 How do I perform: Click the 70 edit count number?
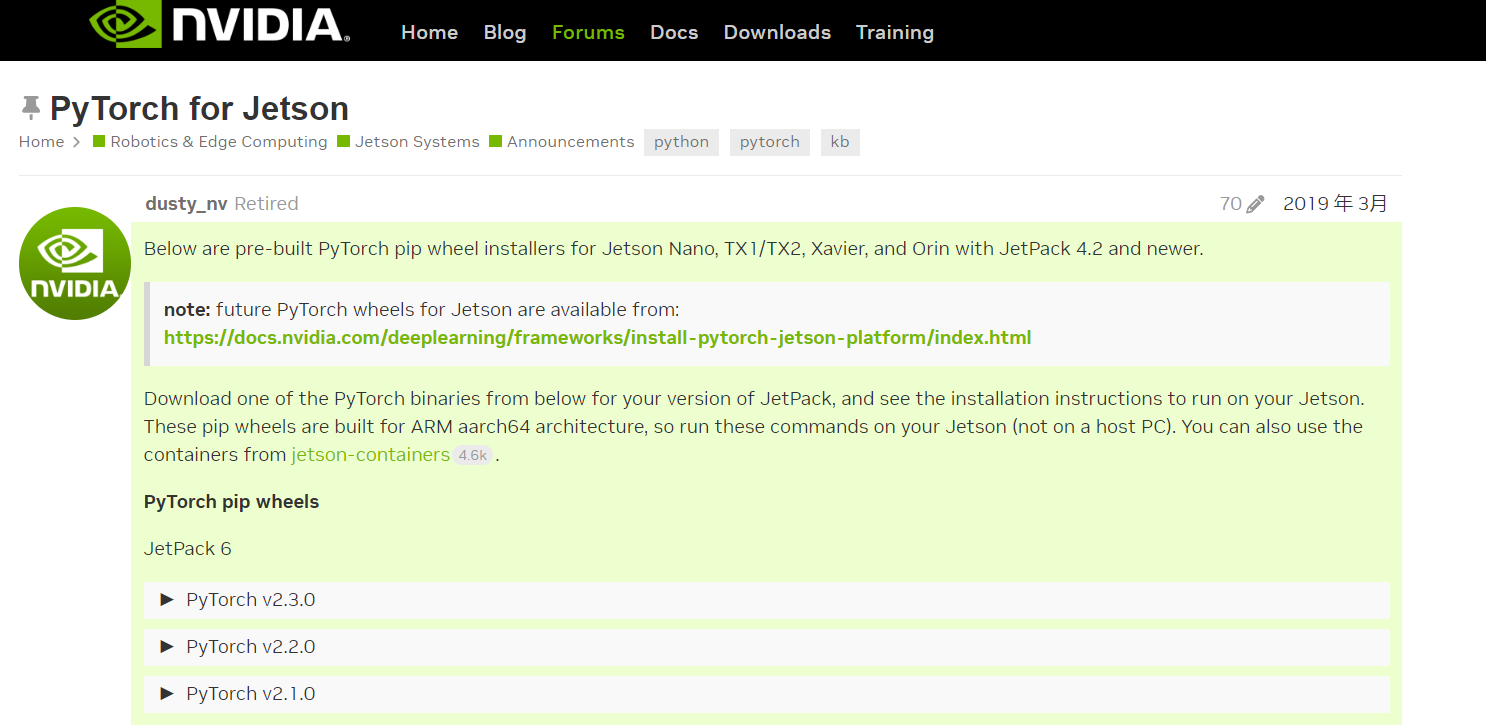point(1231,204)
